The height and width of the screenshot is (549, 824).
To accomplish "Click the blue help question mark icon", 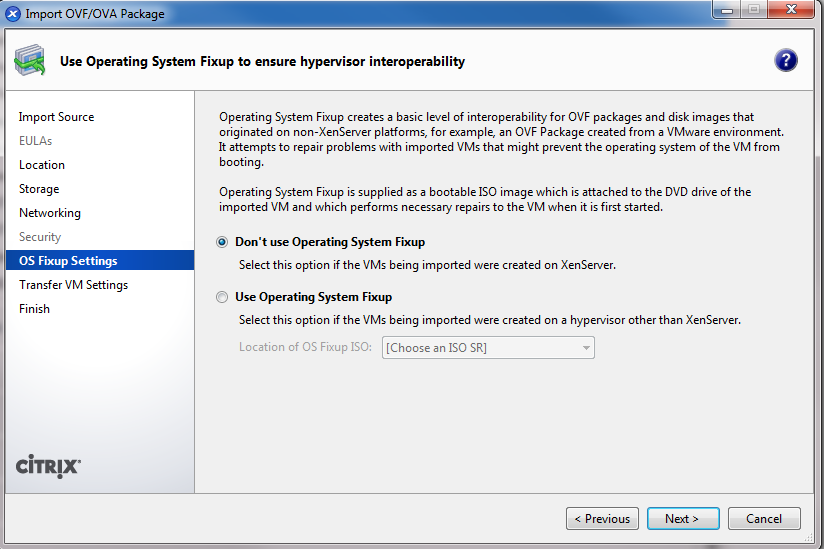I will coord(785,60).
